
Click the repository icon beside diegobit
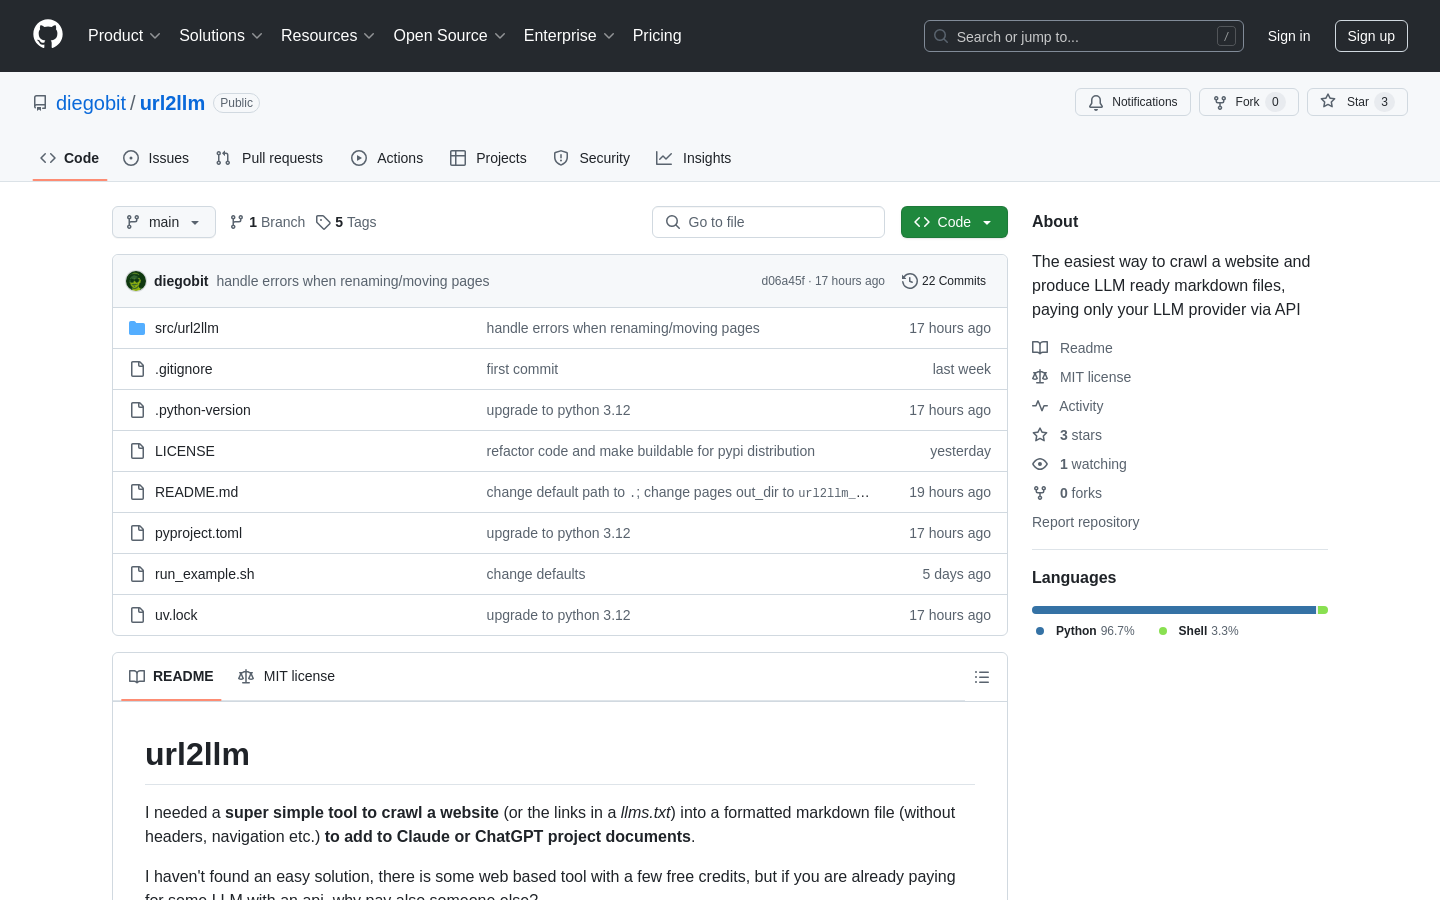[x=40, y=103]
